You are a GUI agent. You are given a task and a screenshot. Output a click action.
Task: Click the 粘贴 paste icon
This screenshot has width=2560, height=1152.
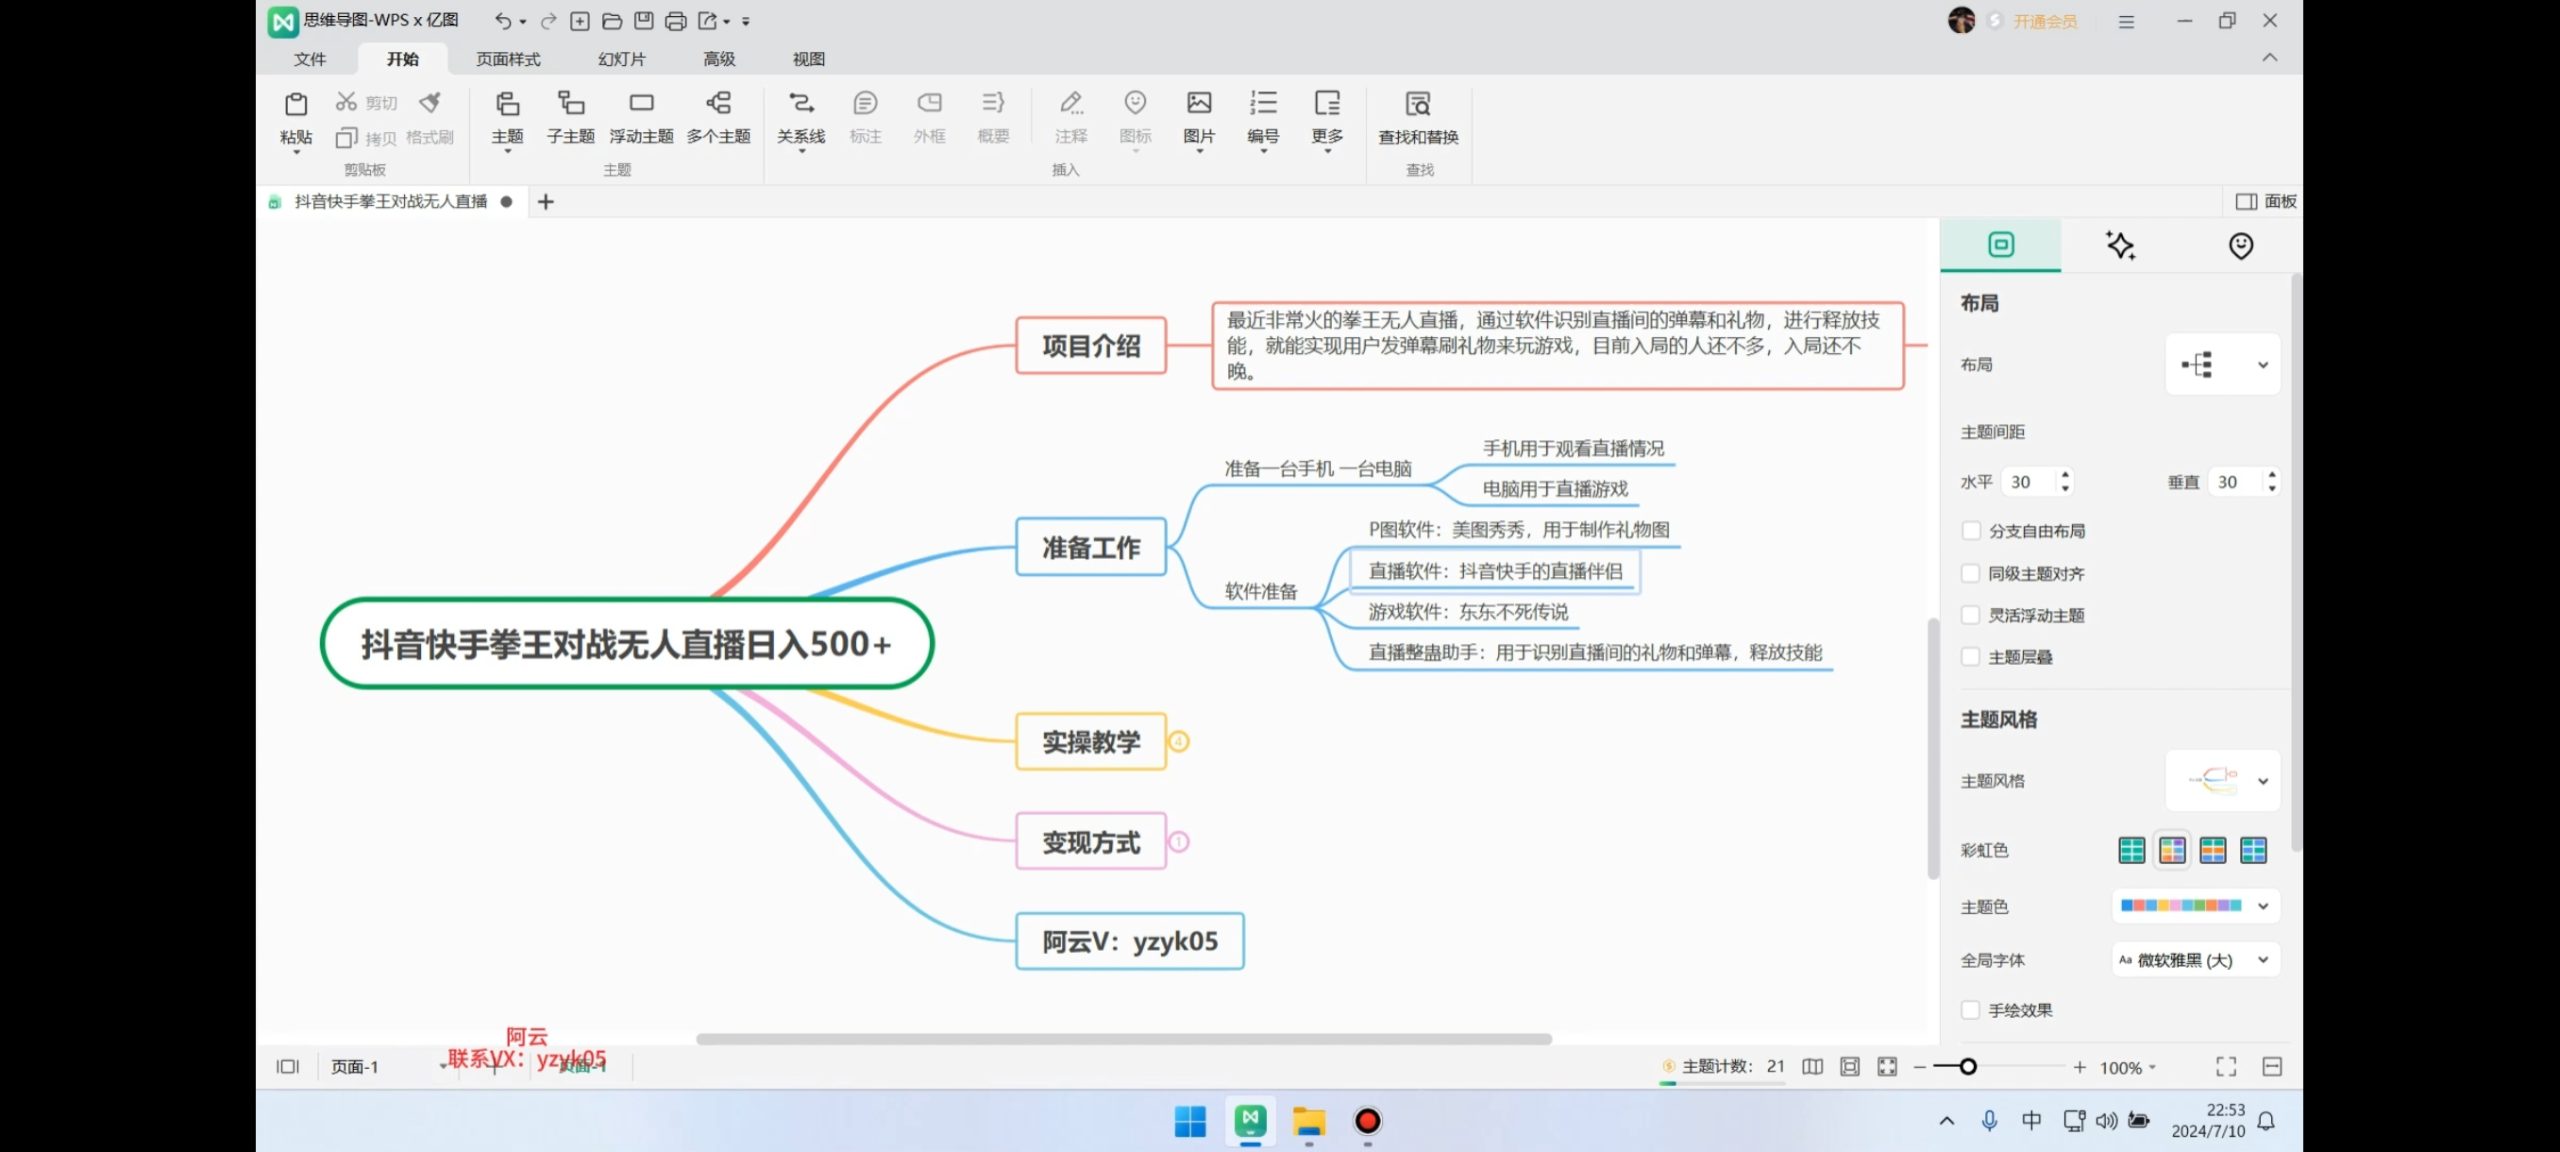tap(296, 104)
